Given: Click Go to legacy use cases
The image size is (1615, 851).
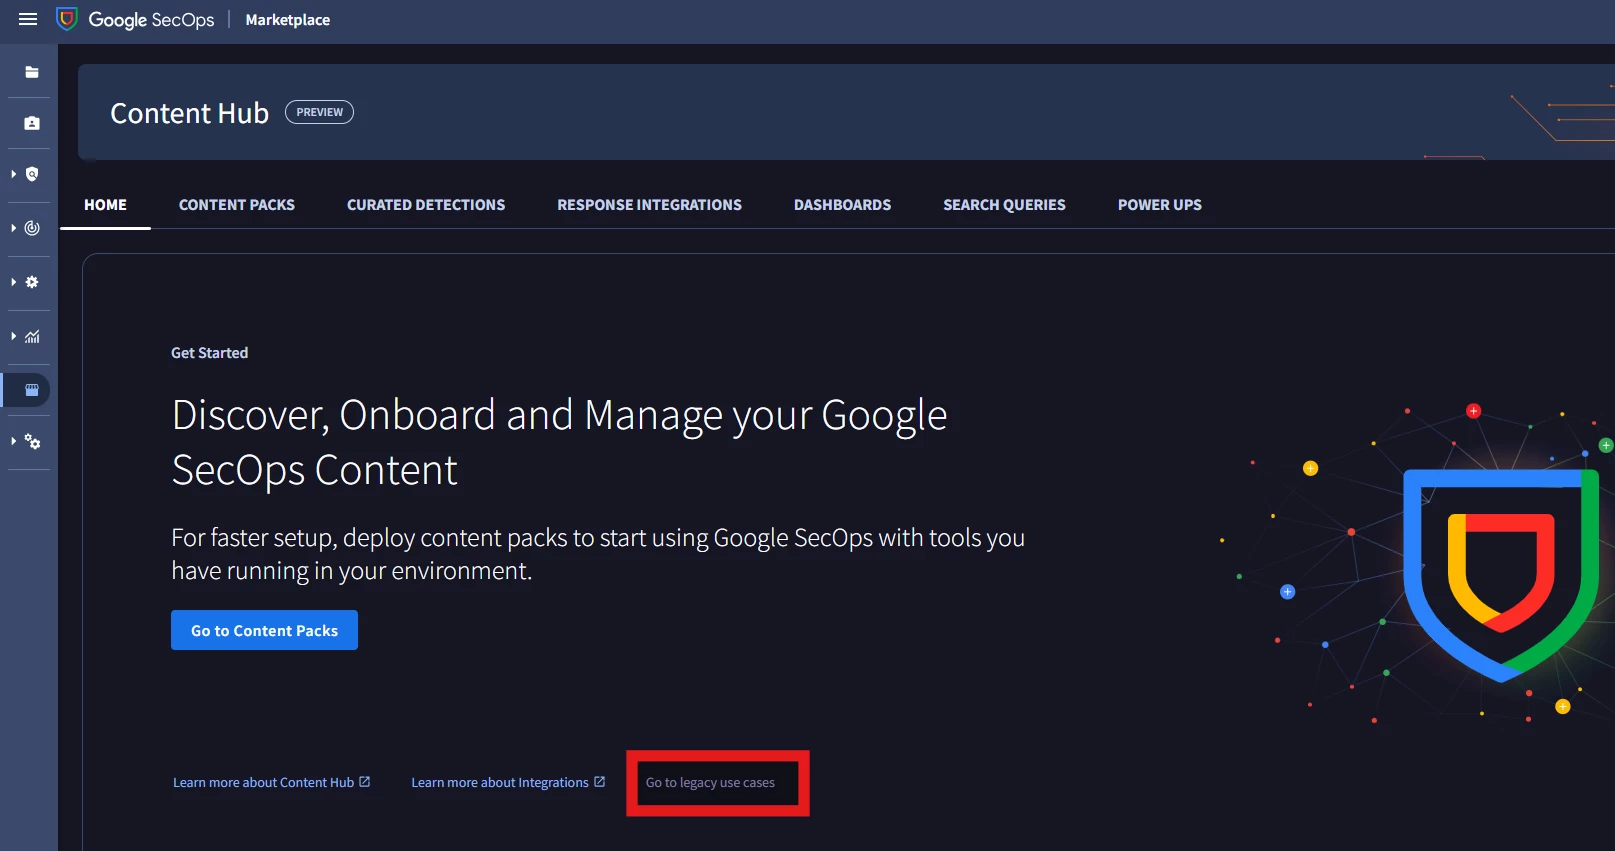Looking at the screenshot, I should tap(710, 783).
